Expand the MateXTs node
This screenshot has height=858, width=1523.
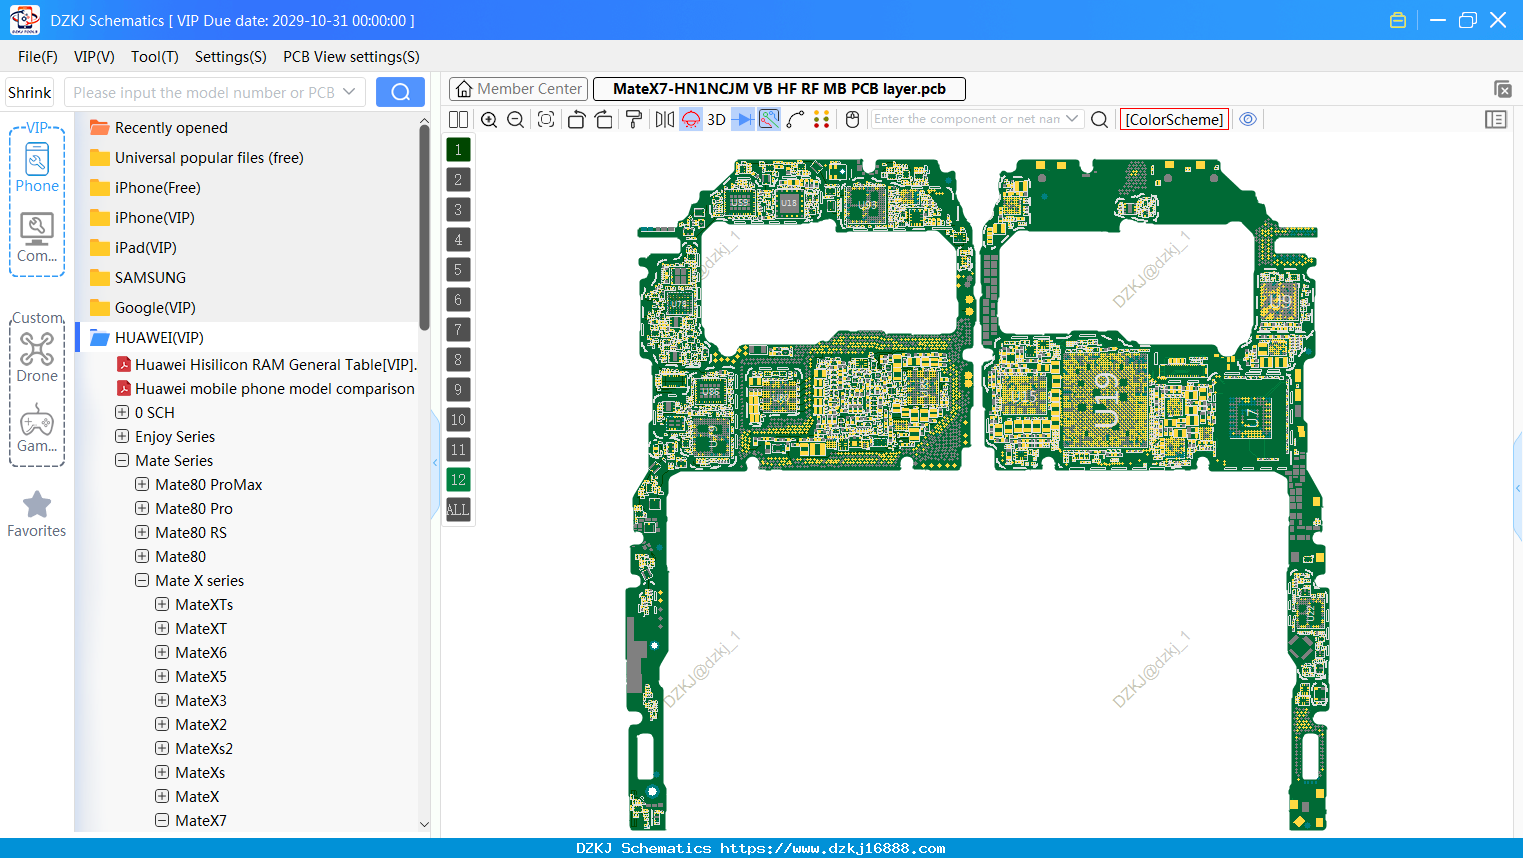pos(162,604)
